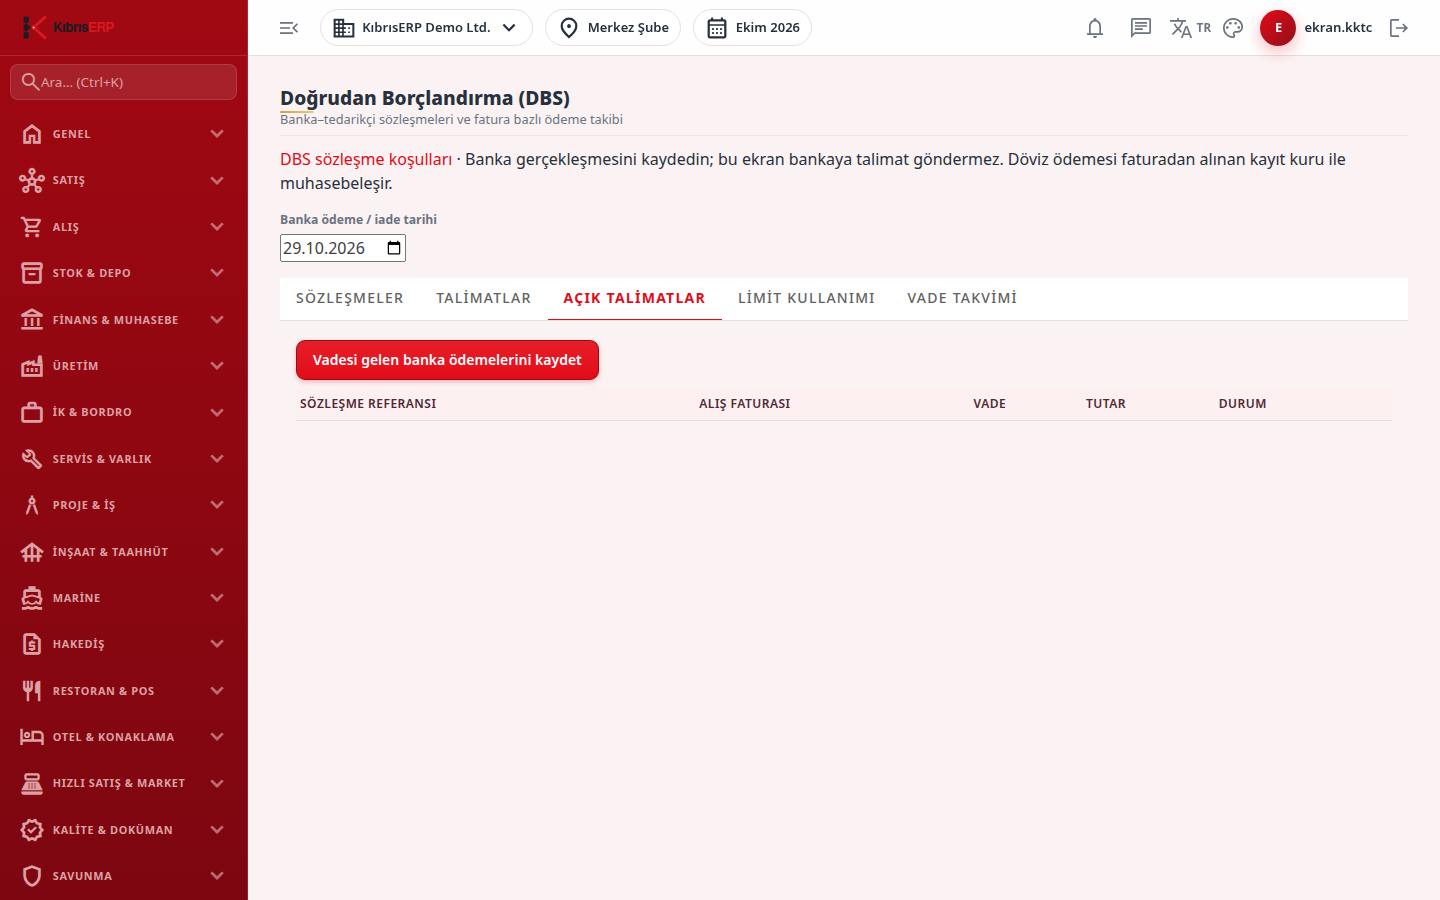The height and width of the screenshot is (900, 1440).
Task: Select the Merkez Şube branch selector
Action: [613, 28]
